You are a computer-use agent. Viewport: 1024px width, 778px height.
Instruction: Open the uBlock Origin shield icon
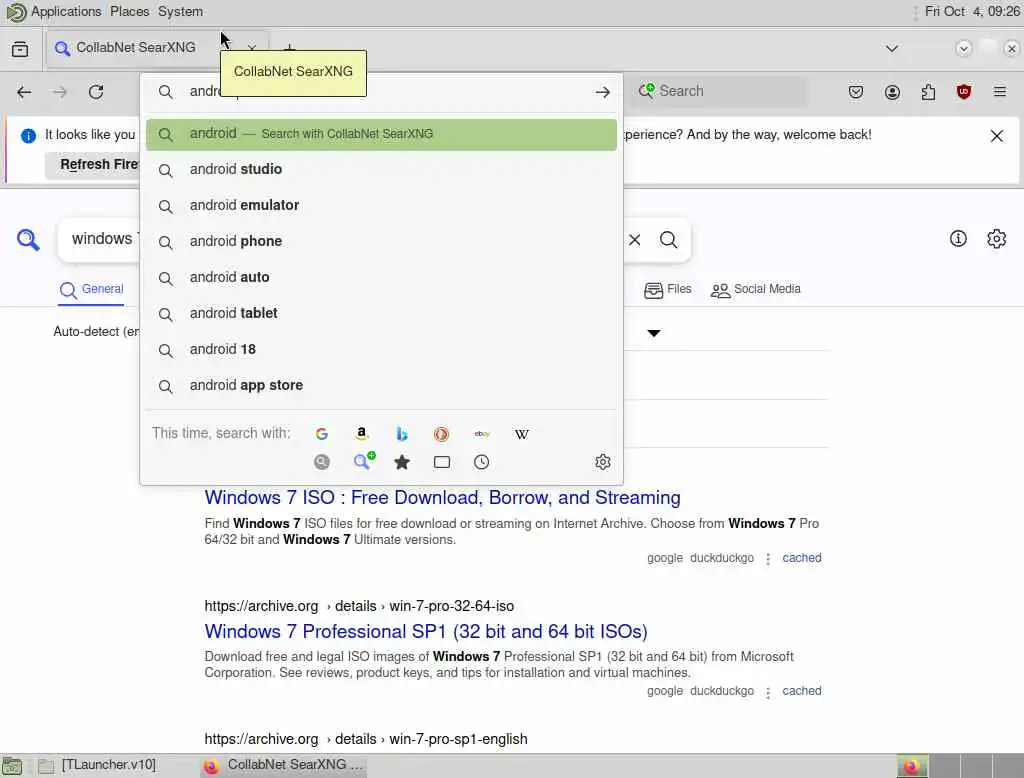pyautogui.click(x=964, y=92)
